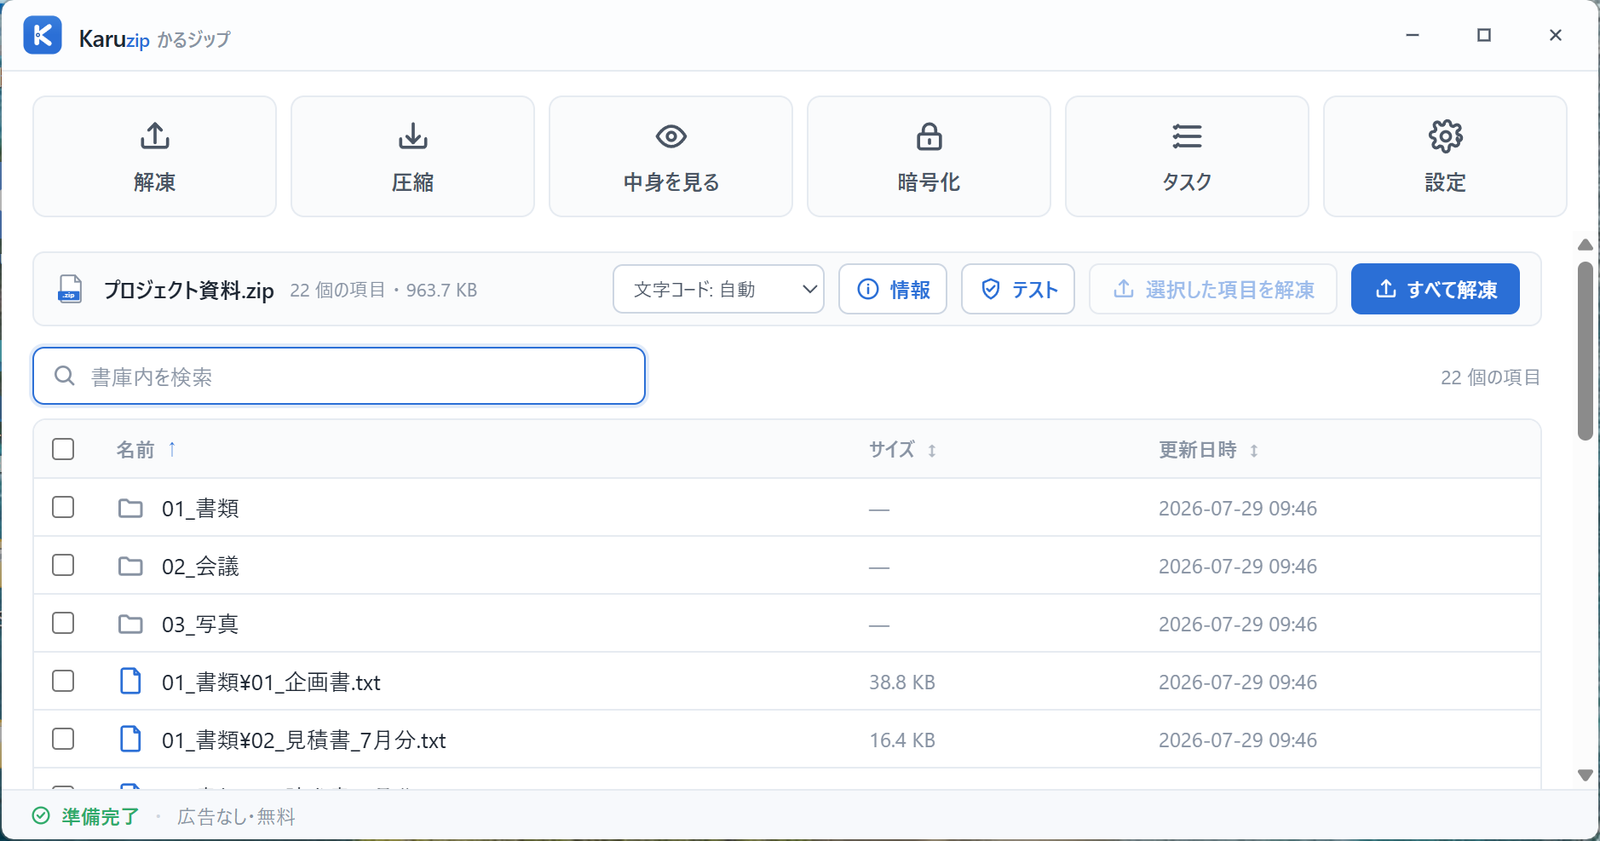
Task: Open the 解凍 (extract) tile
Action: 155,156
